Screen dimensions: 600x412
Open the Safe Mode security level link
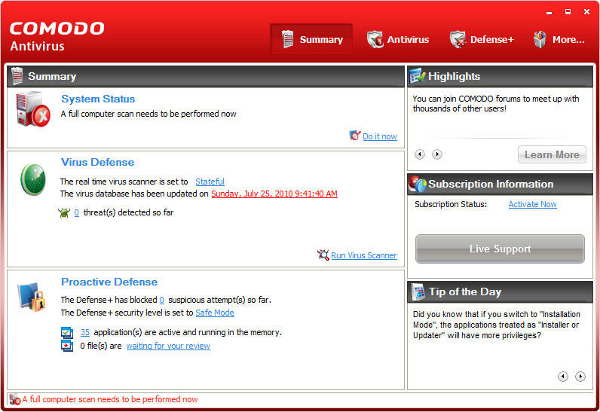[215, 313]
